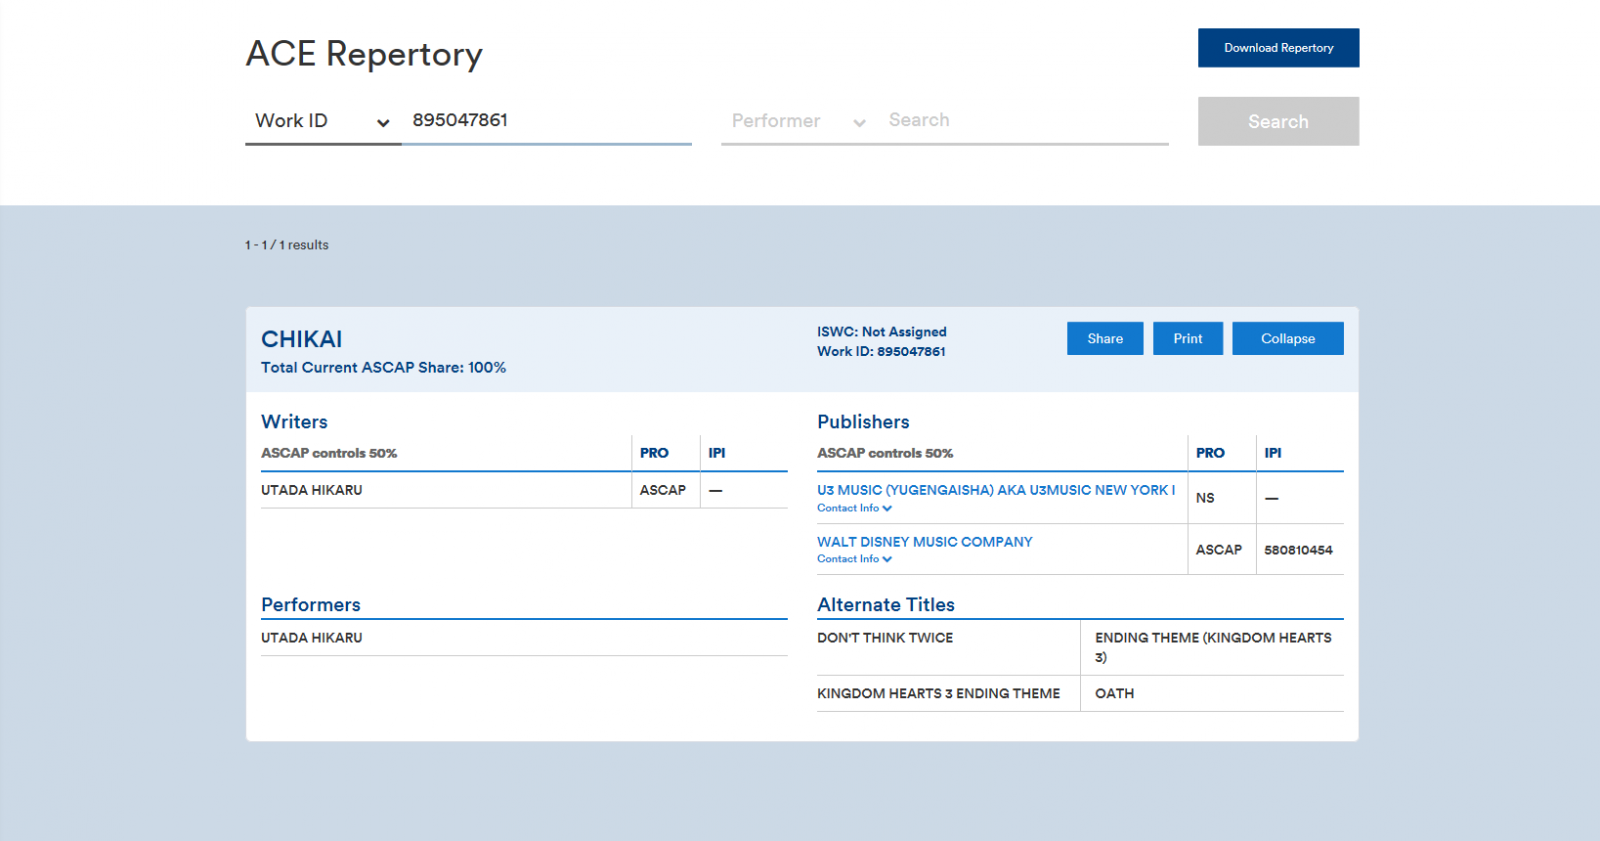Click the DON'T THINK TWICE alternate title
Image resolution: width=1600 pixels, height=841 pixels.
885,638
